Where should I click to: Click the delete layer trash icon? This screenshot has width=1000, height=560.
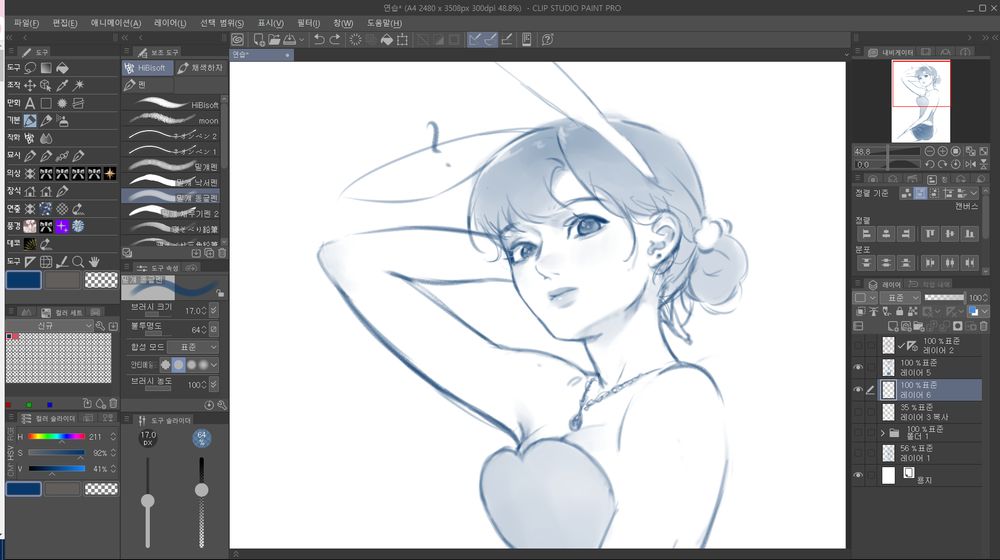pyautogui.click(x=983, y=327)
